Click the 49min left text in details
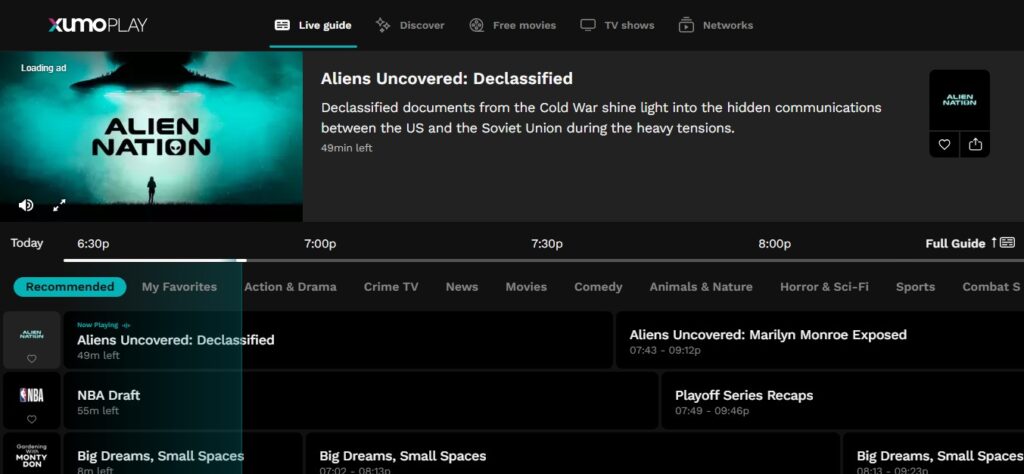 pos(346,148)
